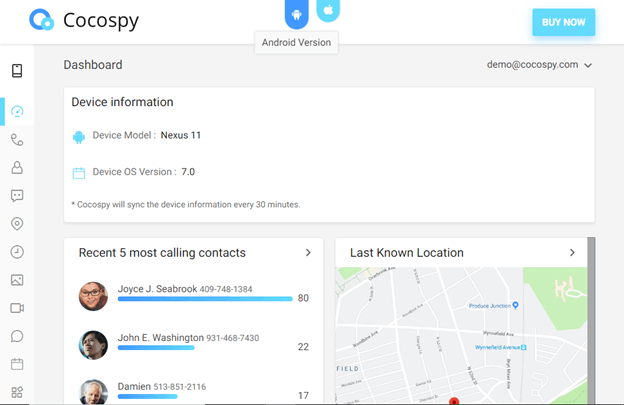Open Photos via the picture icon
Screen dimensions: 624x405
(x=17, y=280)
